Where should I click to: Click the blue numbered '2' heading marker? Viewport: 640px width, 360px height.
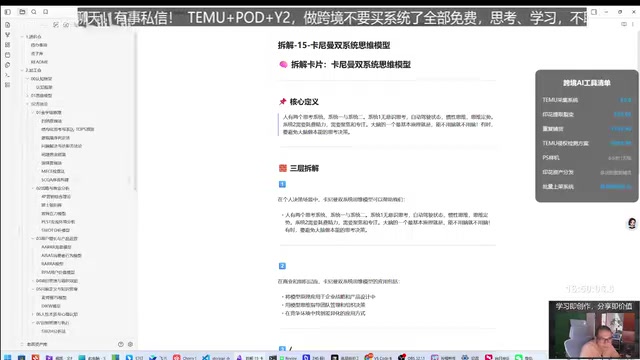point(282,266)
